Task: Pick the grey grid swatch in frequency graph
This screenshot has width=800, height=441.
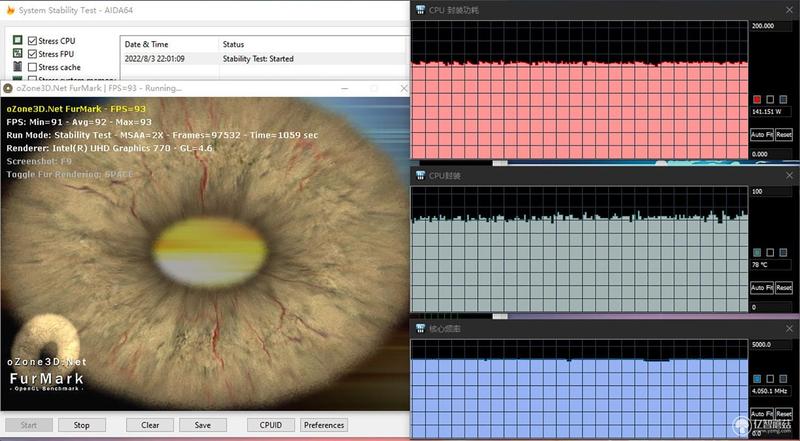Action: [x=783, y=379]
